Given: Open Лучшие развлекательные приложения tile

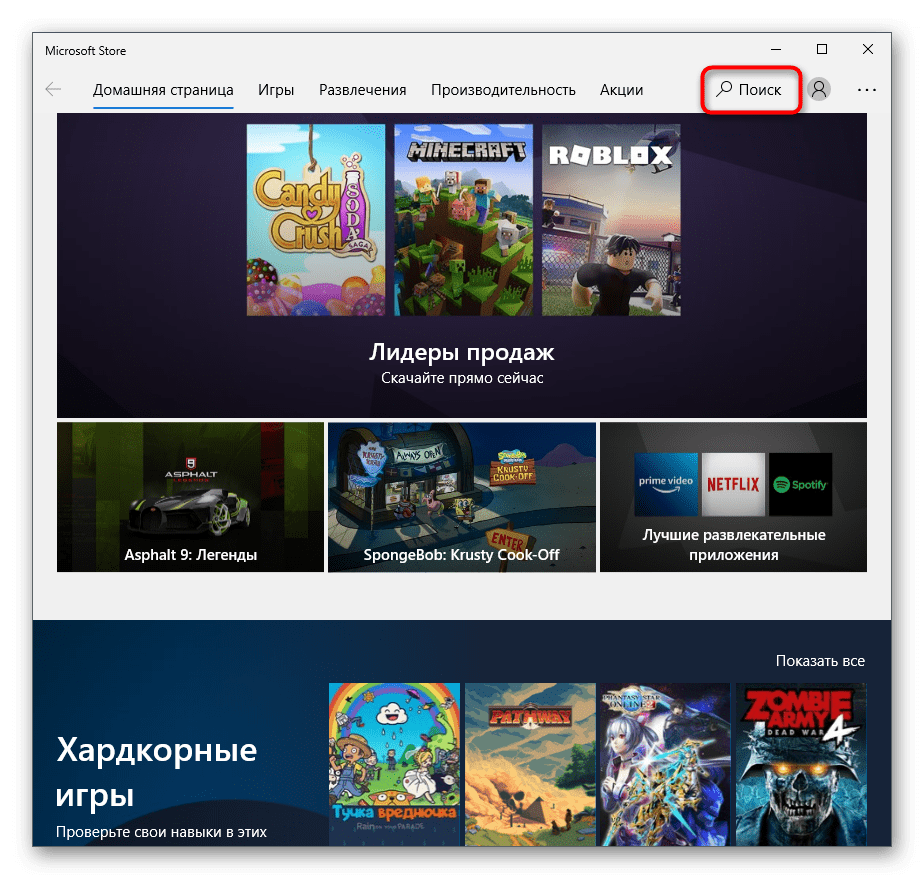Looking at the screenshot, I should 733,497.
